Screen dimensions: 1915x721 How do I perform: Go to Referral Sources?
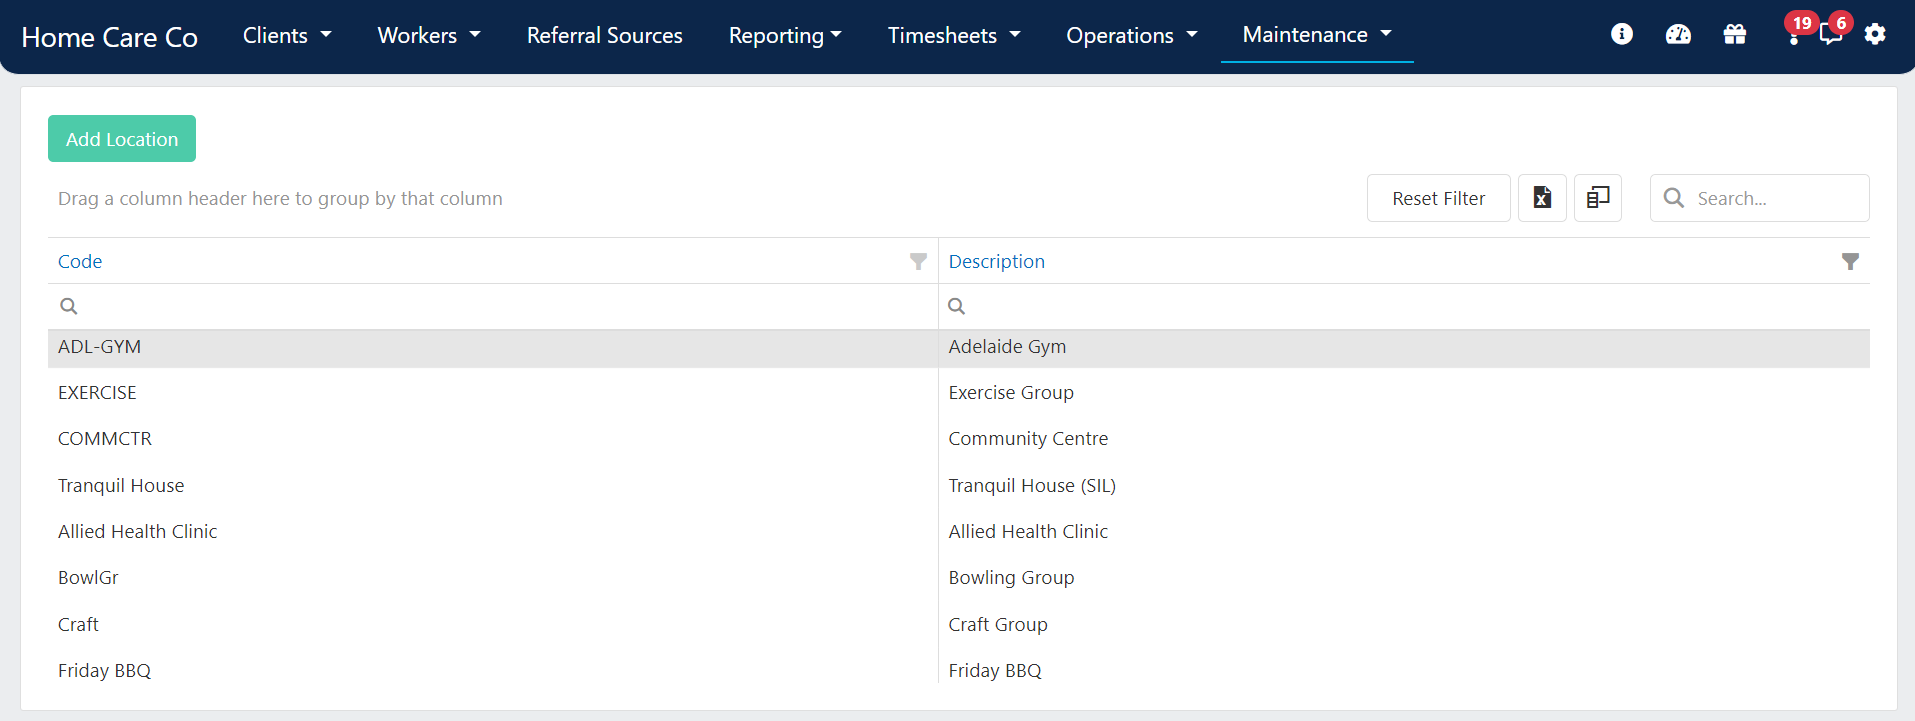(605, 35)
